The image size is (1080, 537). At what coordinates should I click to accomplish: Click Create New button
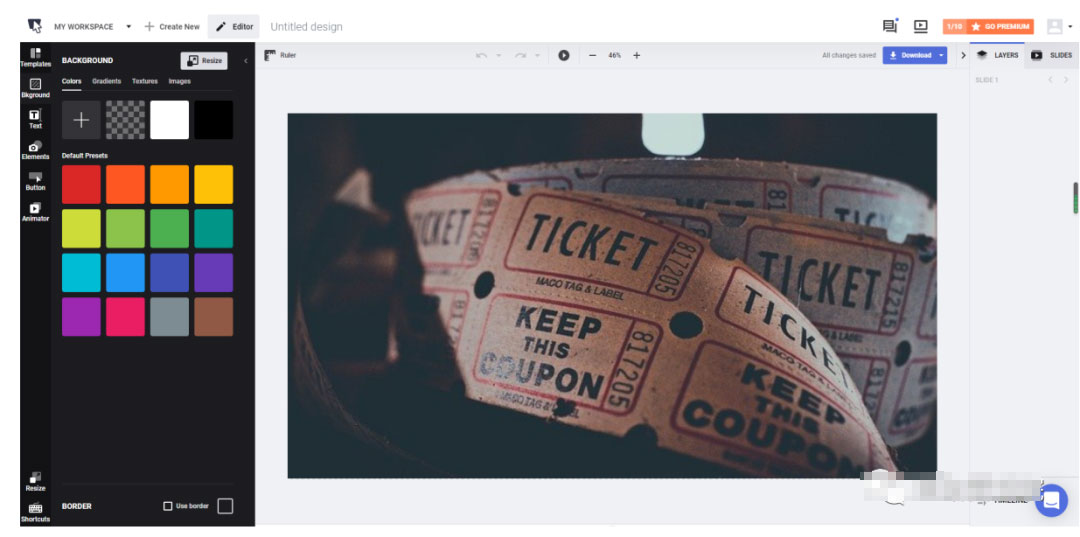coord(172,27)
